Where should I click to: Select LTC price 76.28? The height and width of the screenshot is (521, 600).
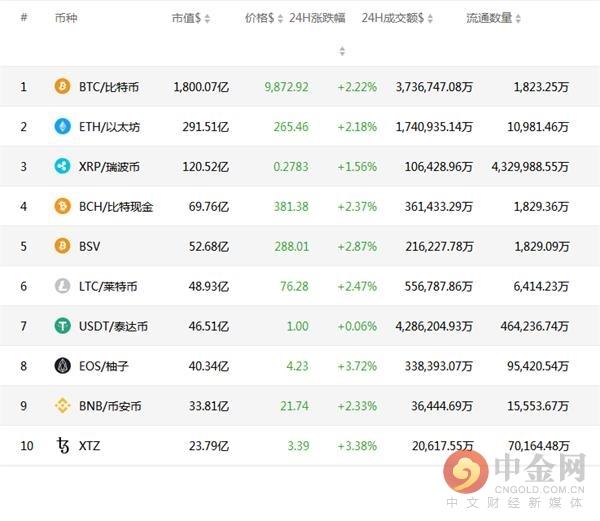294,286
